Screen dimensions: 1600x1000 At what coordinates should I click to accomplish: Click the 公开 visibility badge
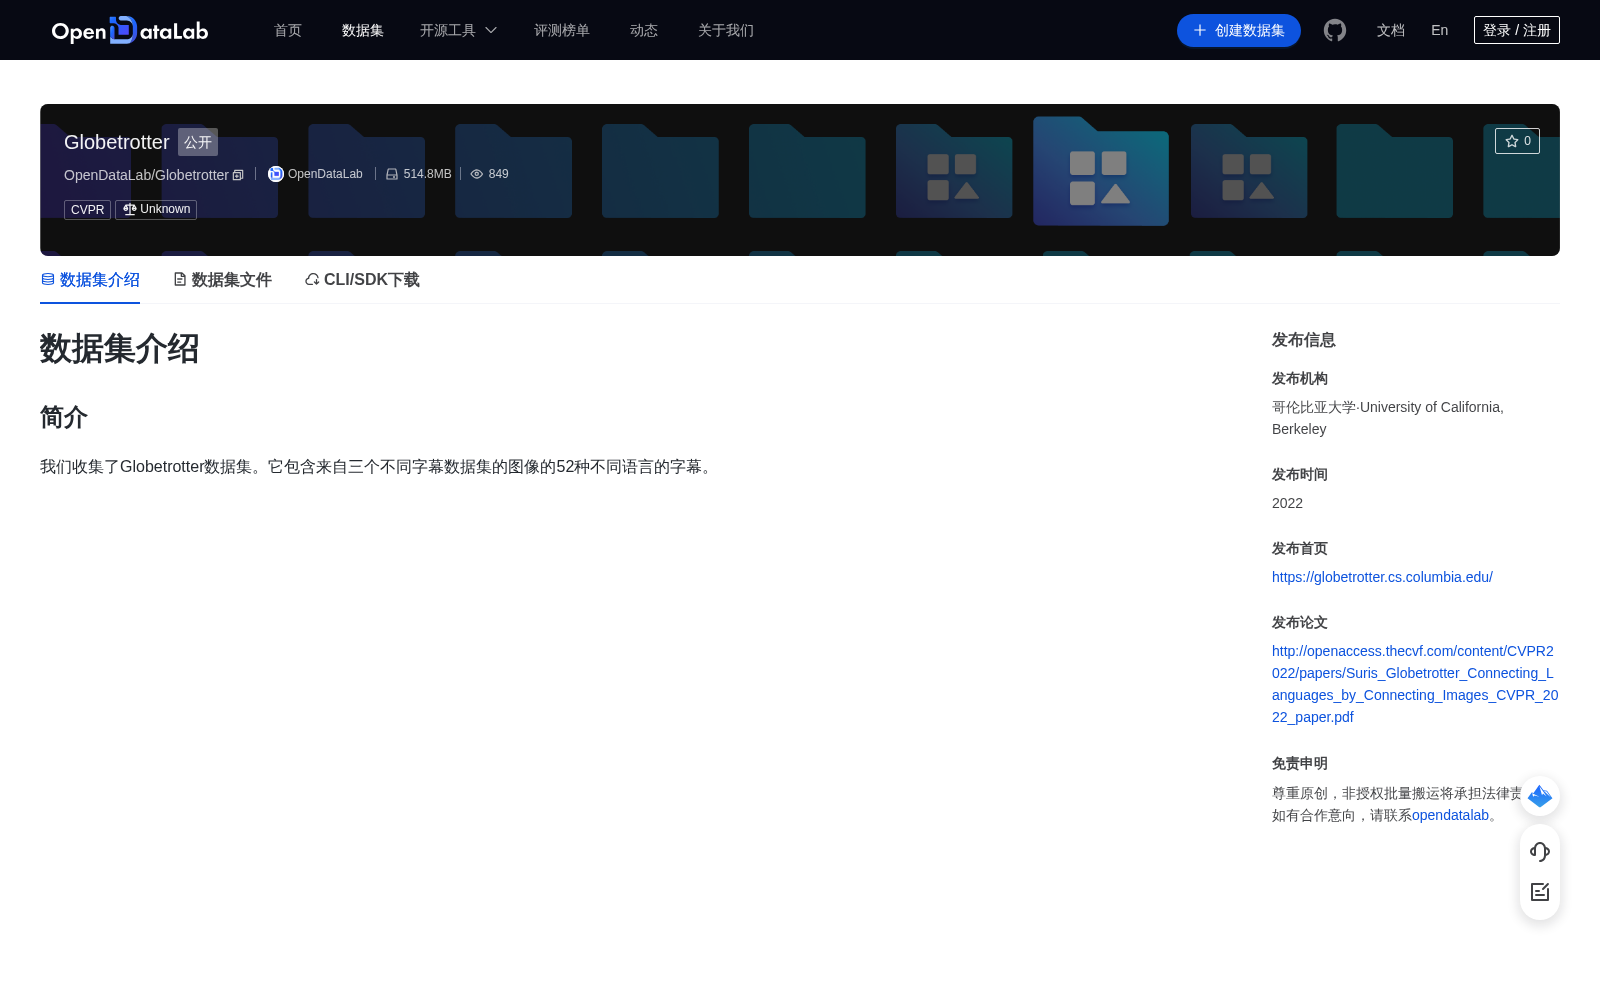pyautogui.click(x=198, y=142)
